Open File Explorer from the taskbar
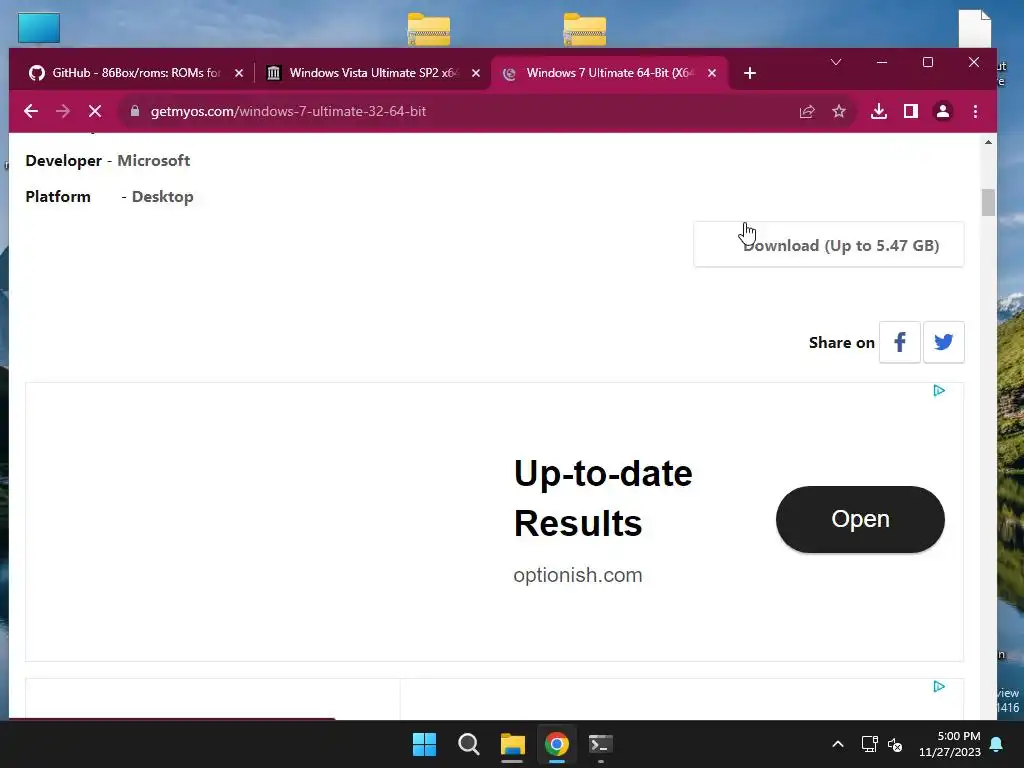 513,744
